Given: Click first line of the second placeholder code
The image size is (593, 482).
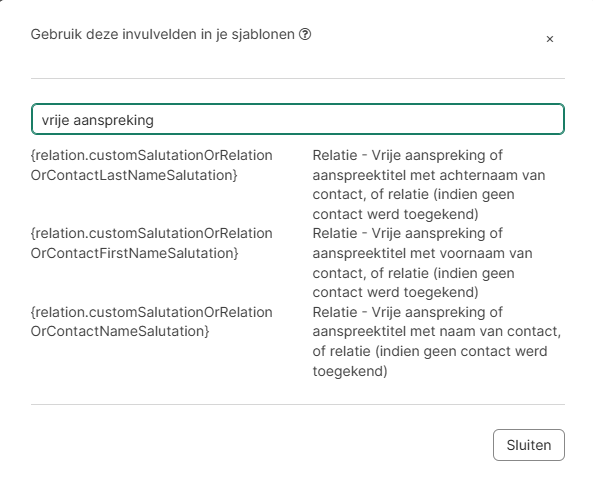Looking at the screenshot, I should [152, 233].
